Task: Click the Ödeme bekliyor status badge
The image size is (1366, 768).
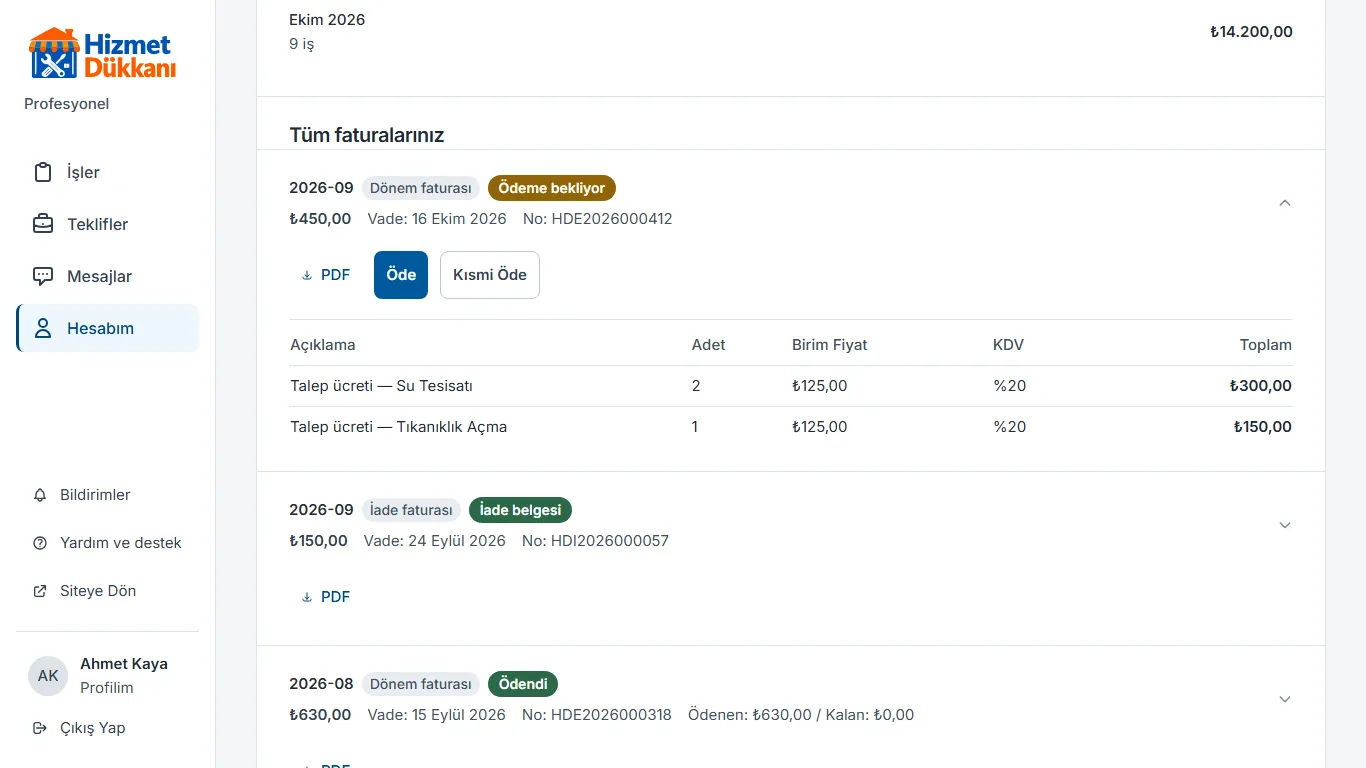Action: coord(552,188)
